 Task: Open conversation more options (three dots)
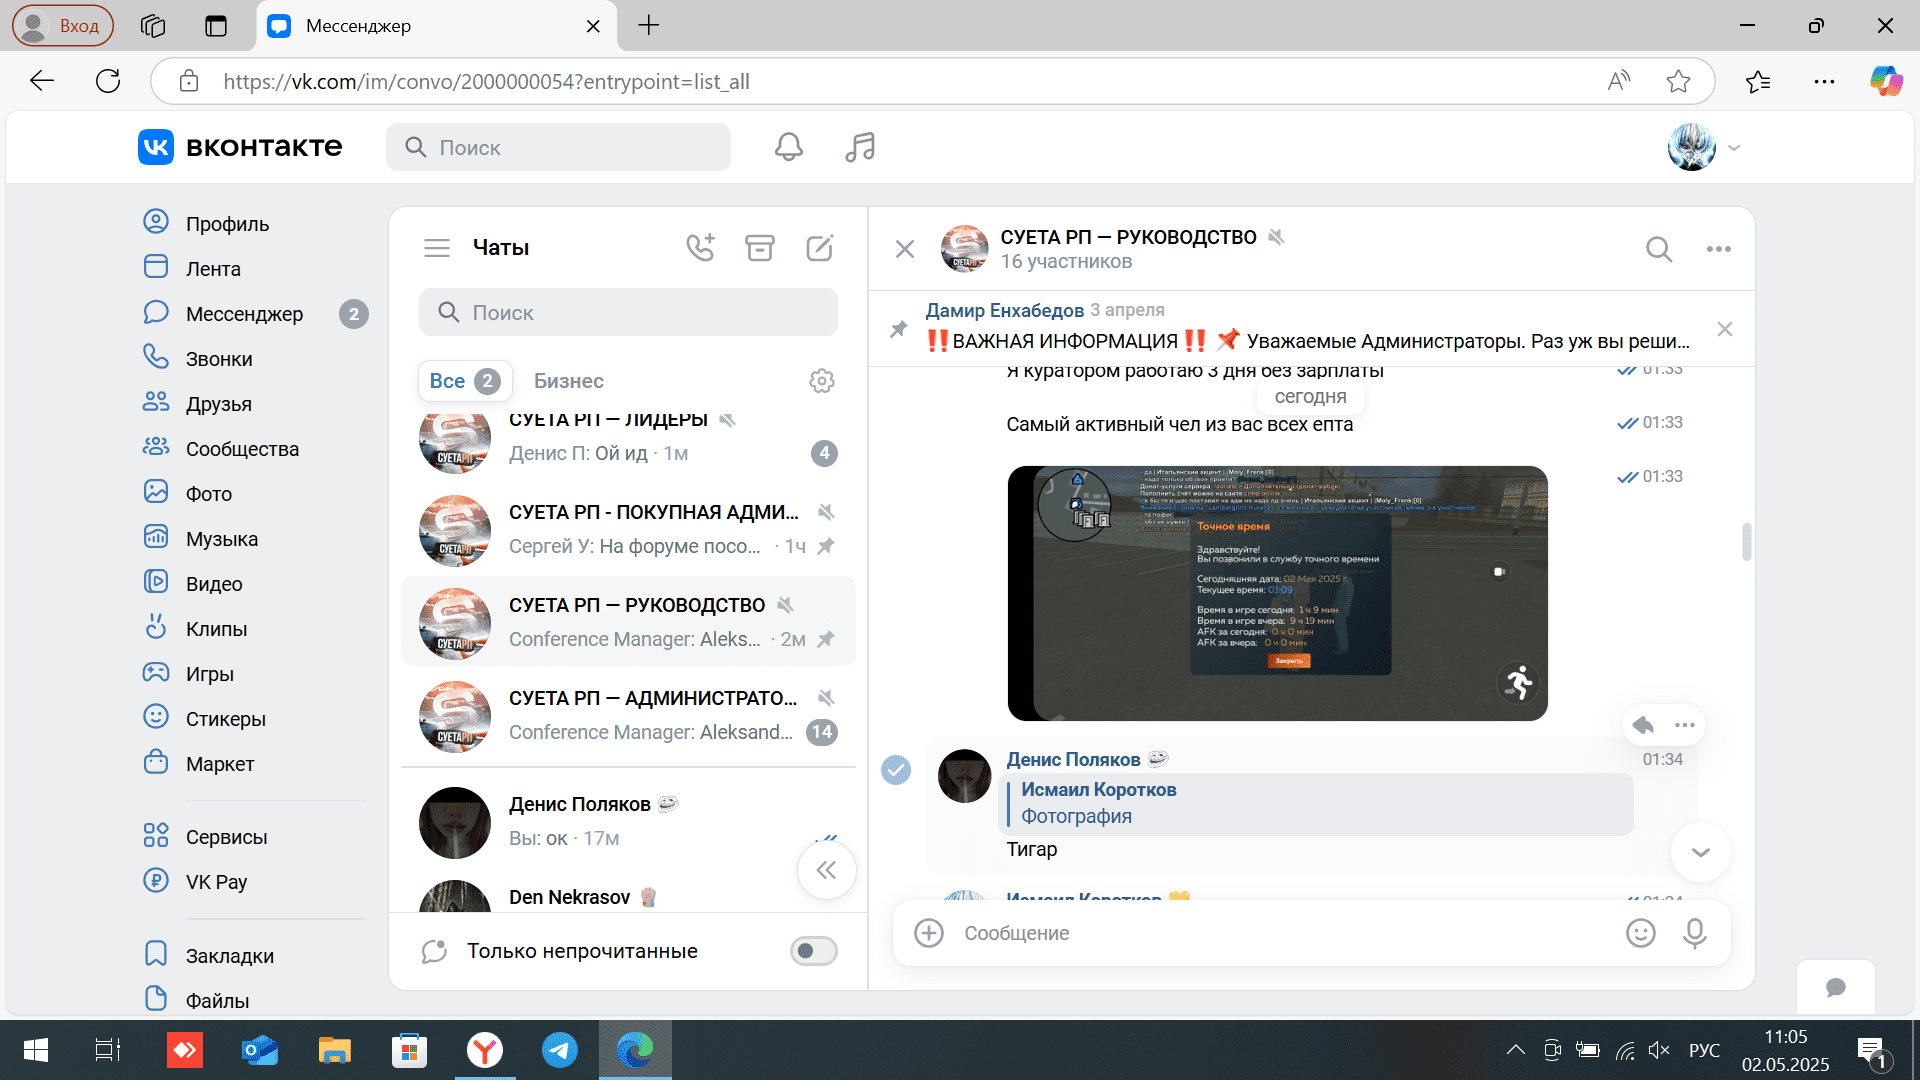point(1719,249)
